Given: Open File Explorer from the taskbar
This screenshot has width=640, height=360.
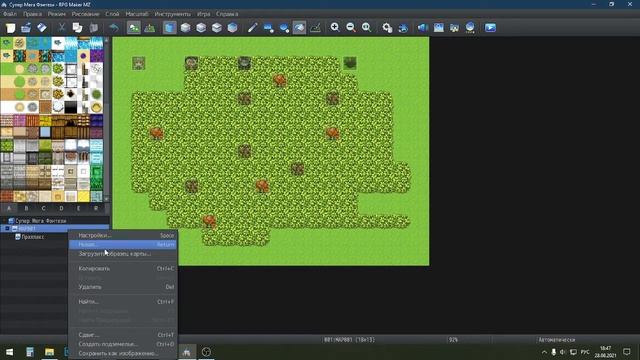Looking at the screenshot, I should click(x=49, y=352).
